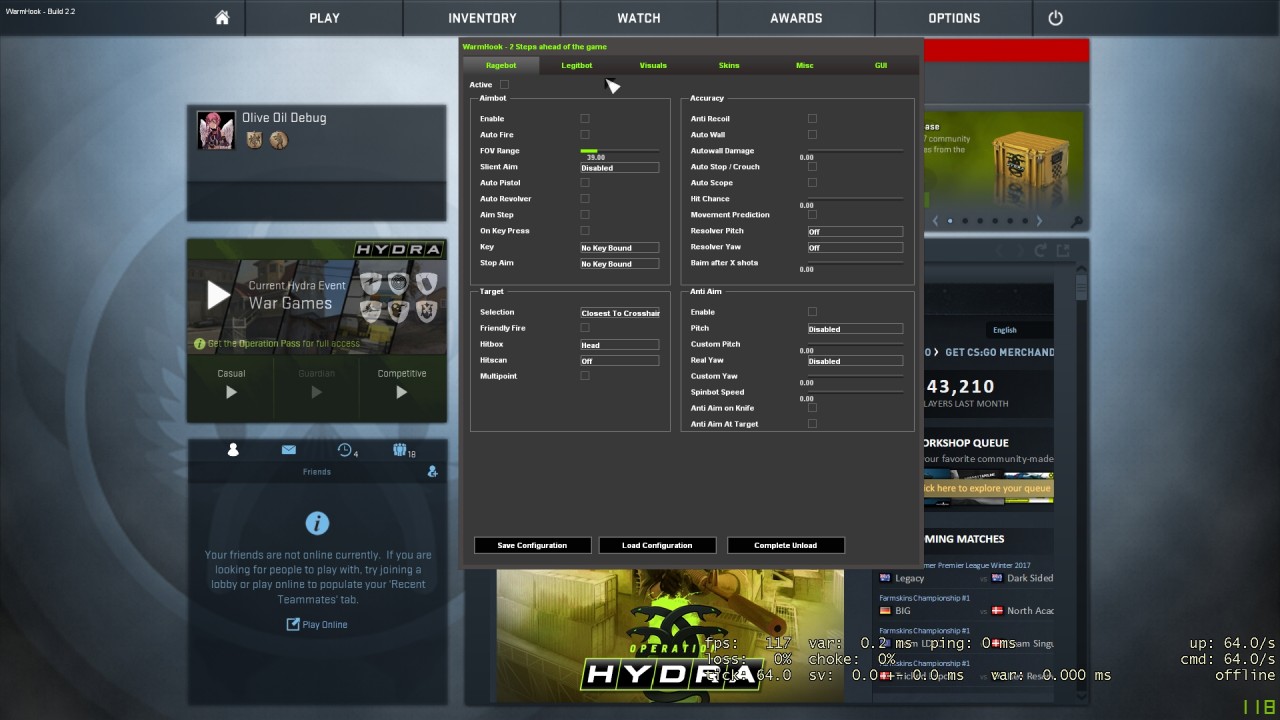Go to the home screen icon

pos(222,18)
